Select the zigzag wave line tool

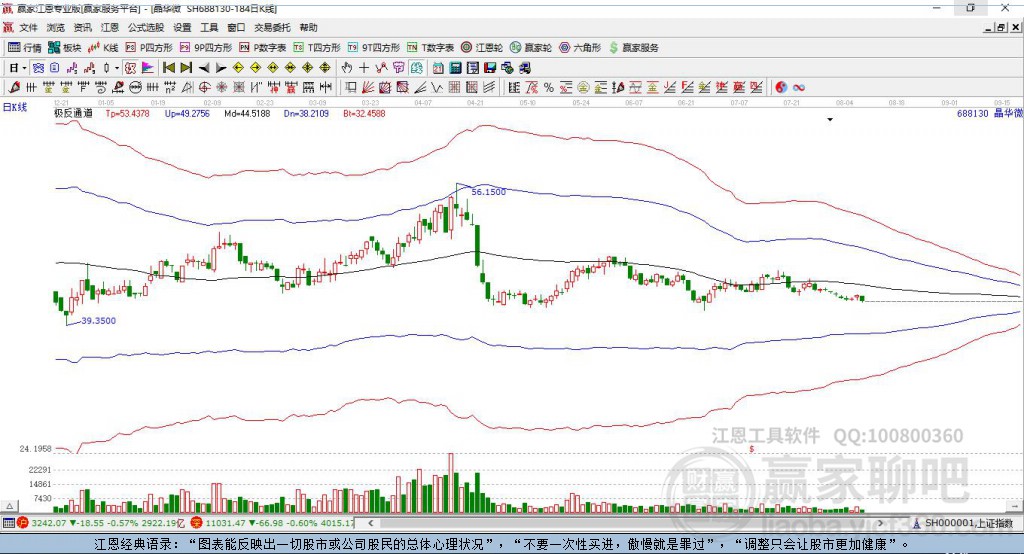tap(436, 87)
